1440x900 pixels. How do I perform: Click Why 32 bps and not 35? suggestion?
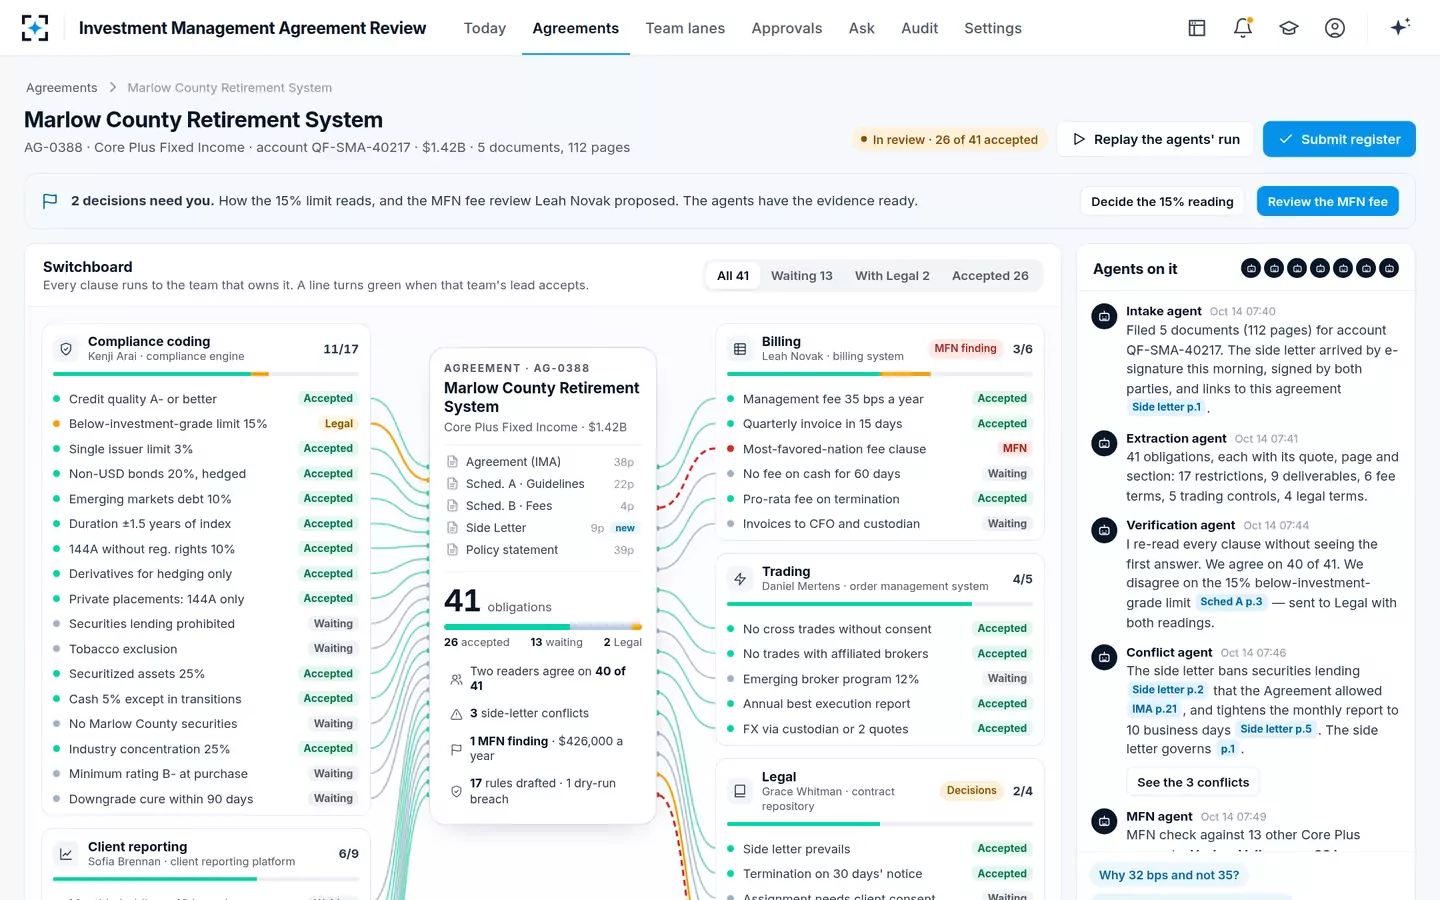click(x=1169, y=875)
